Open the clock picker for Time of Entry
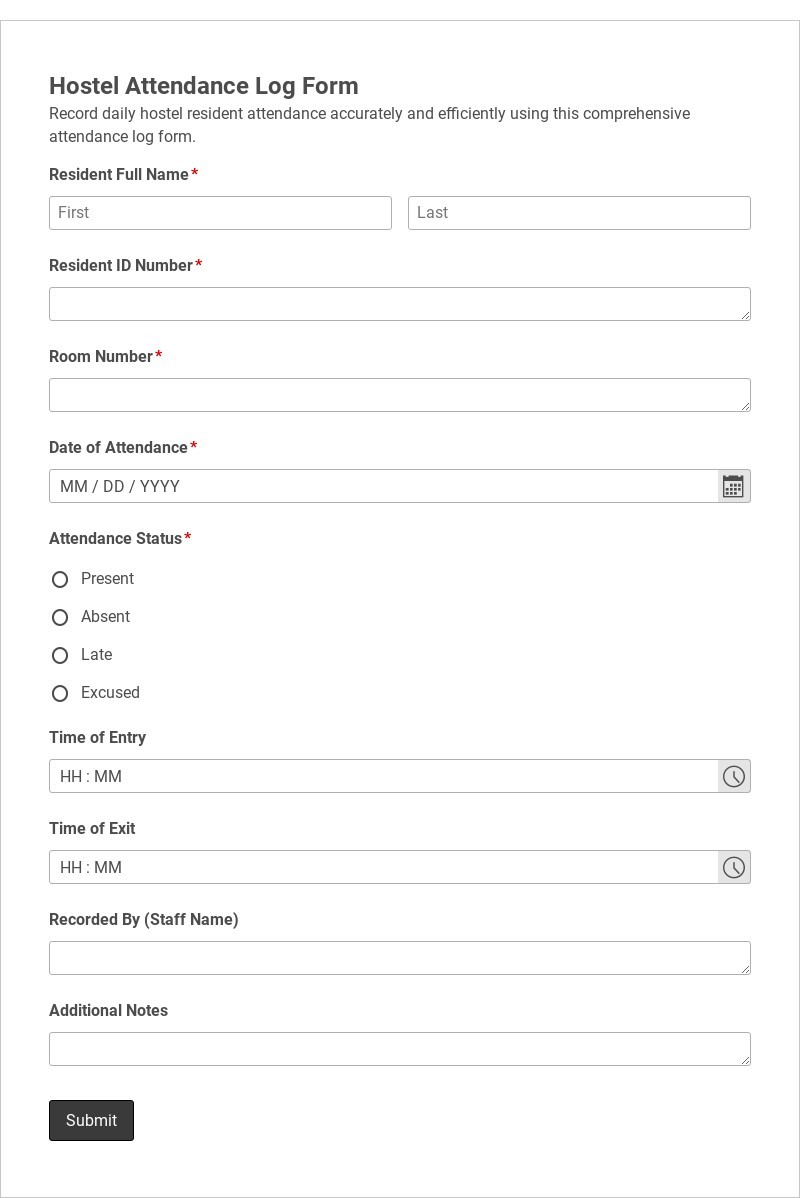The width and height of the screenshot is (800, 1198). (x=734, y=776)
